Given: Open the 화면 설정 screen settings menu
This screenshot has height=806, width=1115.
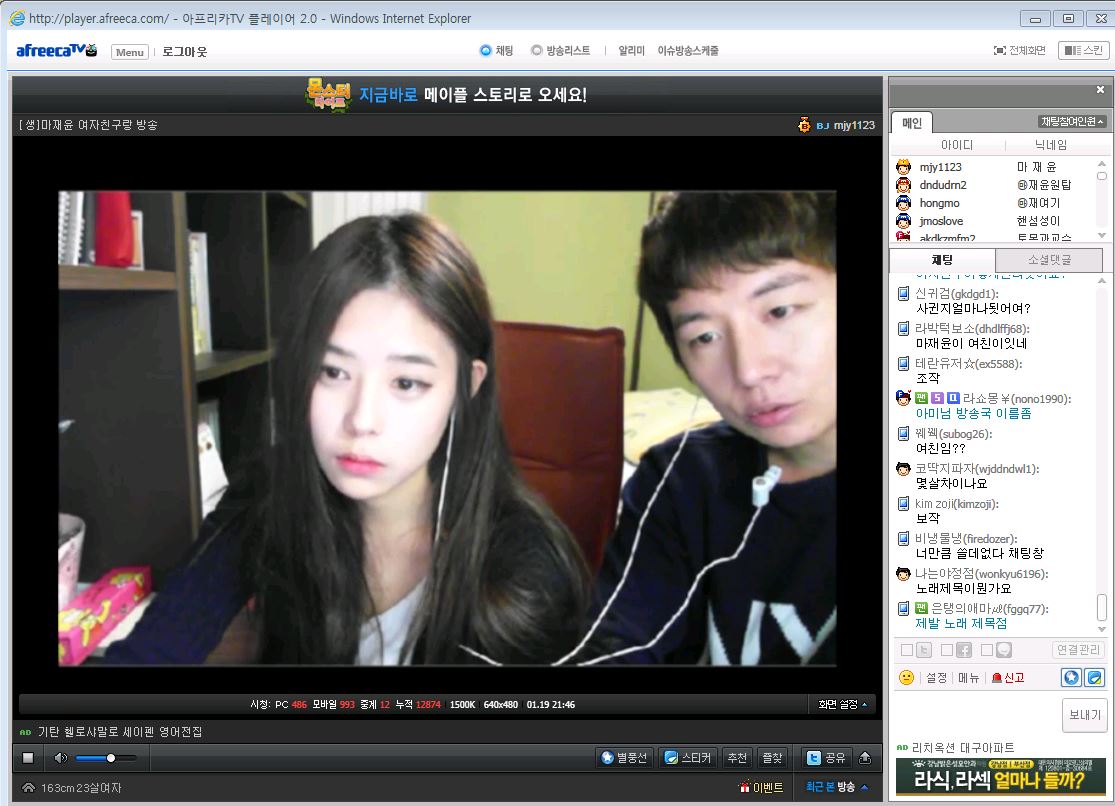Looking at the screenshot, I should point(843,704).
